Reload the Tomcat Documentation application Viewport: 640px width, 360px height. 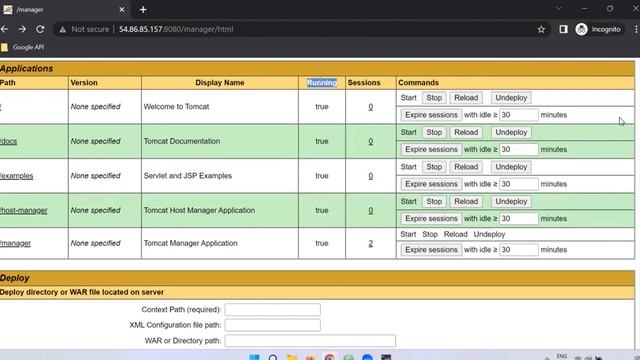466,133
